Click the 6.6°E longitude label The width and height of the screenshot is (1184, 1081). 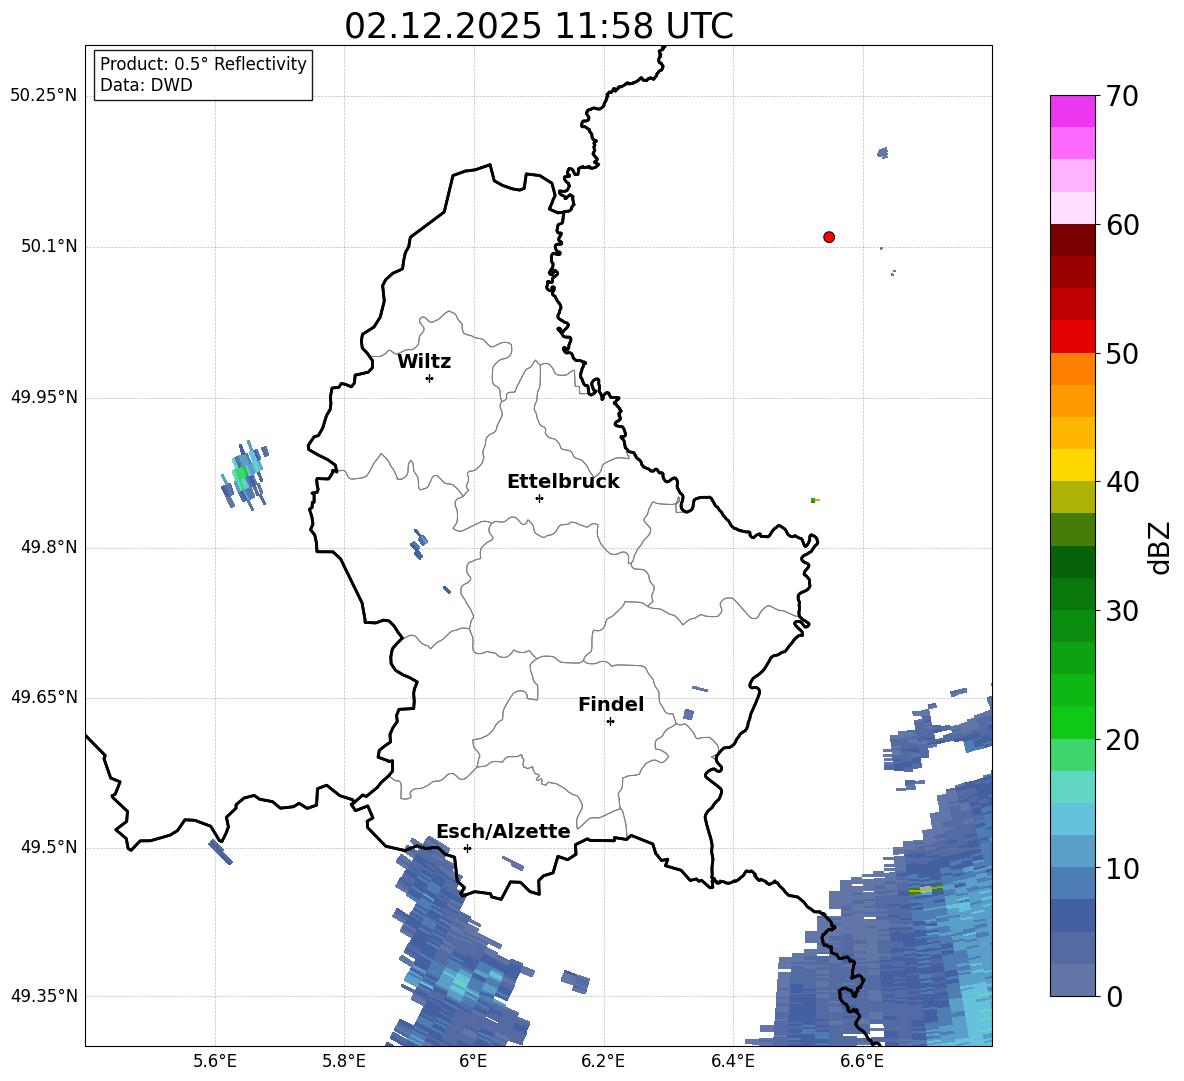click(862, 1061)
